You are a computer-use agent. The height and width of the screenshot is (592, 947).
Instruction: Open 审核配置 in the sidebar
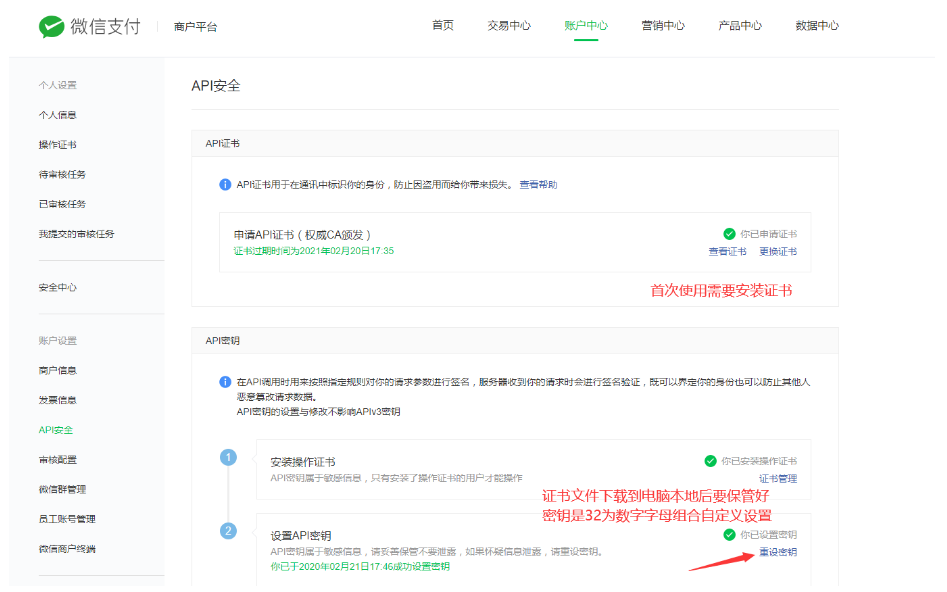(x=57, y=460)
